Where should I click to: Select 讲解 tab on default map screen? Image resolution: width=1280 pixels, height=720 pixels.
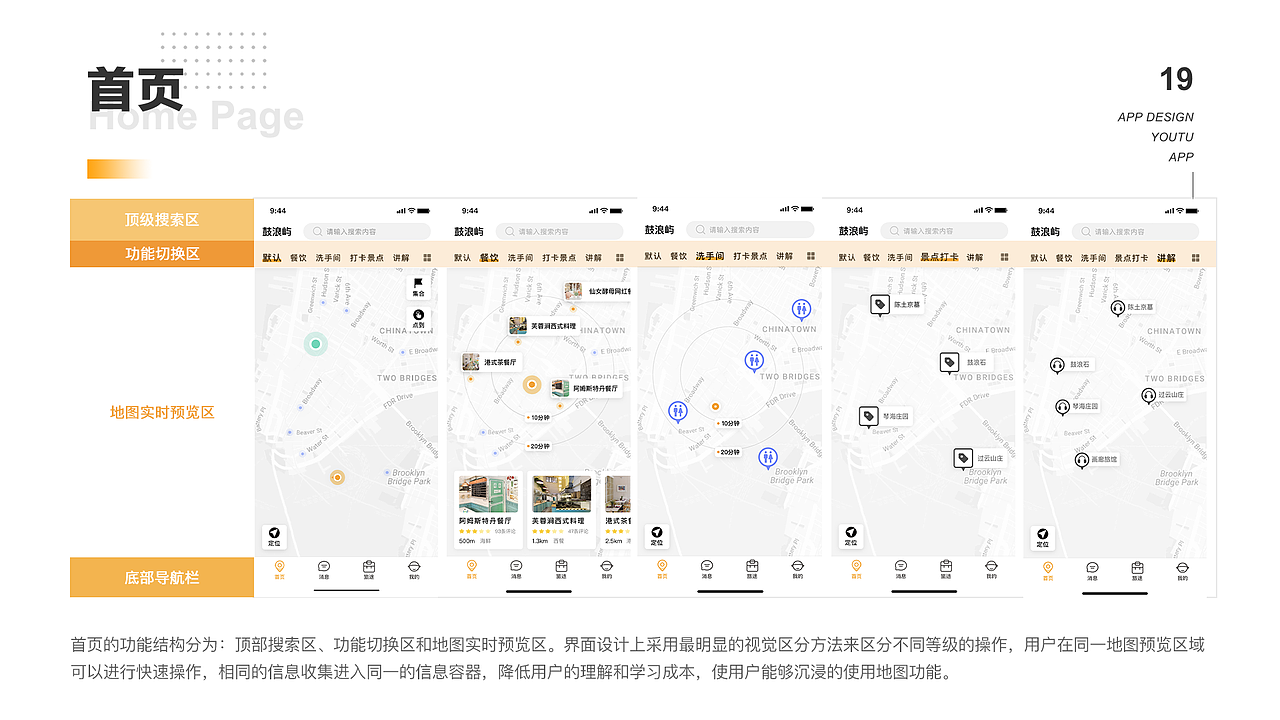(x=401, y=258)
